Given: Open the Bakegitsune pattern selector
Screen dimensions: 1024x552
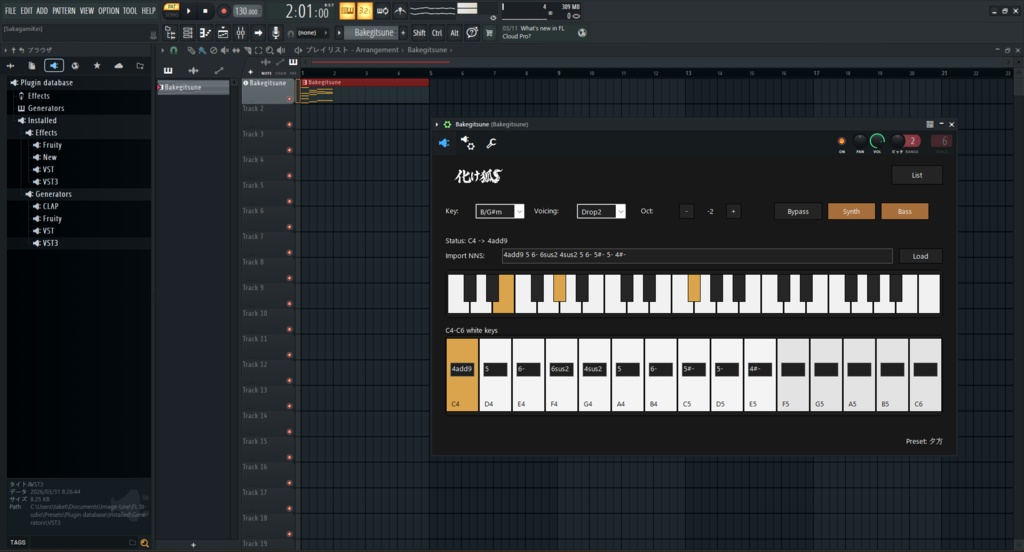Looking at the screenshot, I should [374, 33].
